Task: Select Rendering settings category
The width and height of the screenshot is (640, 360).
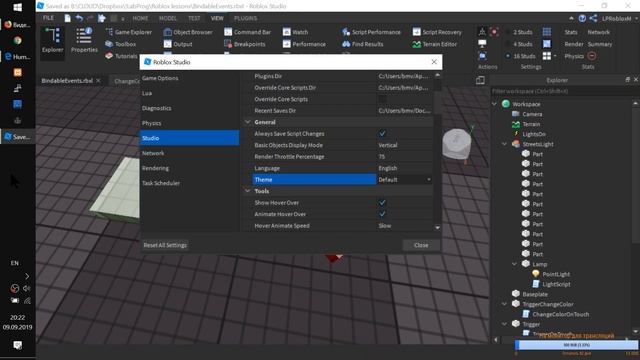Action: coord(189,168)
